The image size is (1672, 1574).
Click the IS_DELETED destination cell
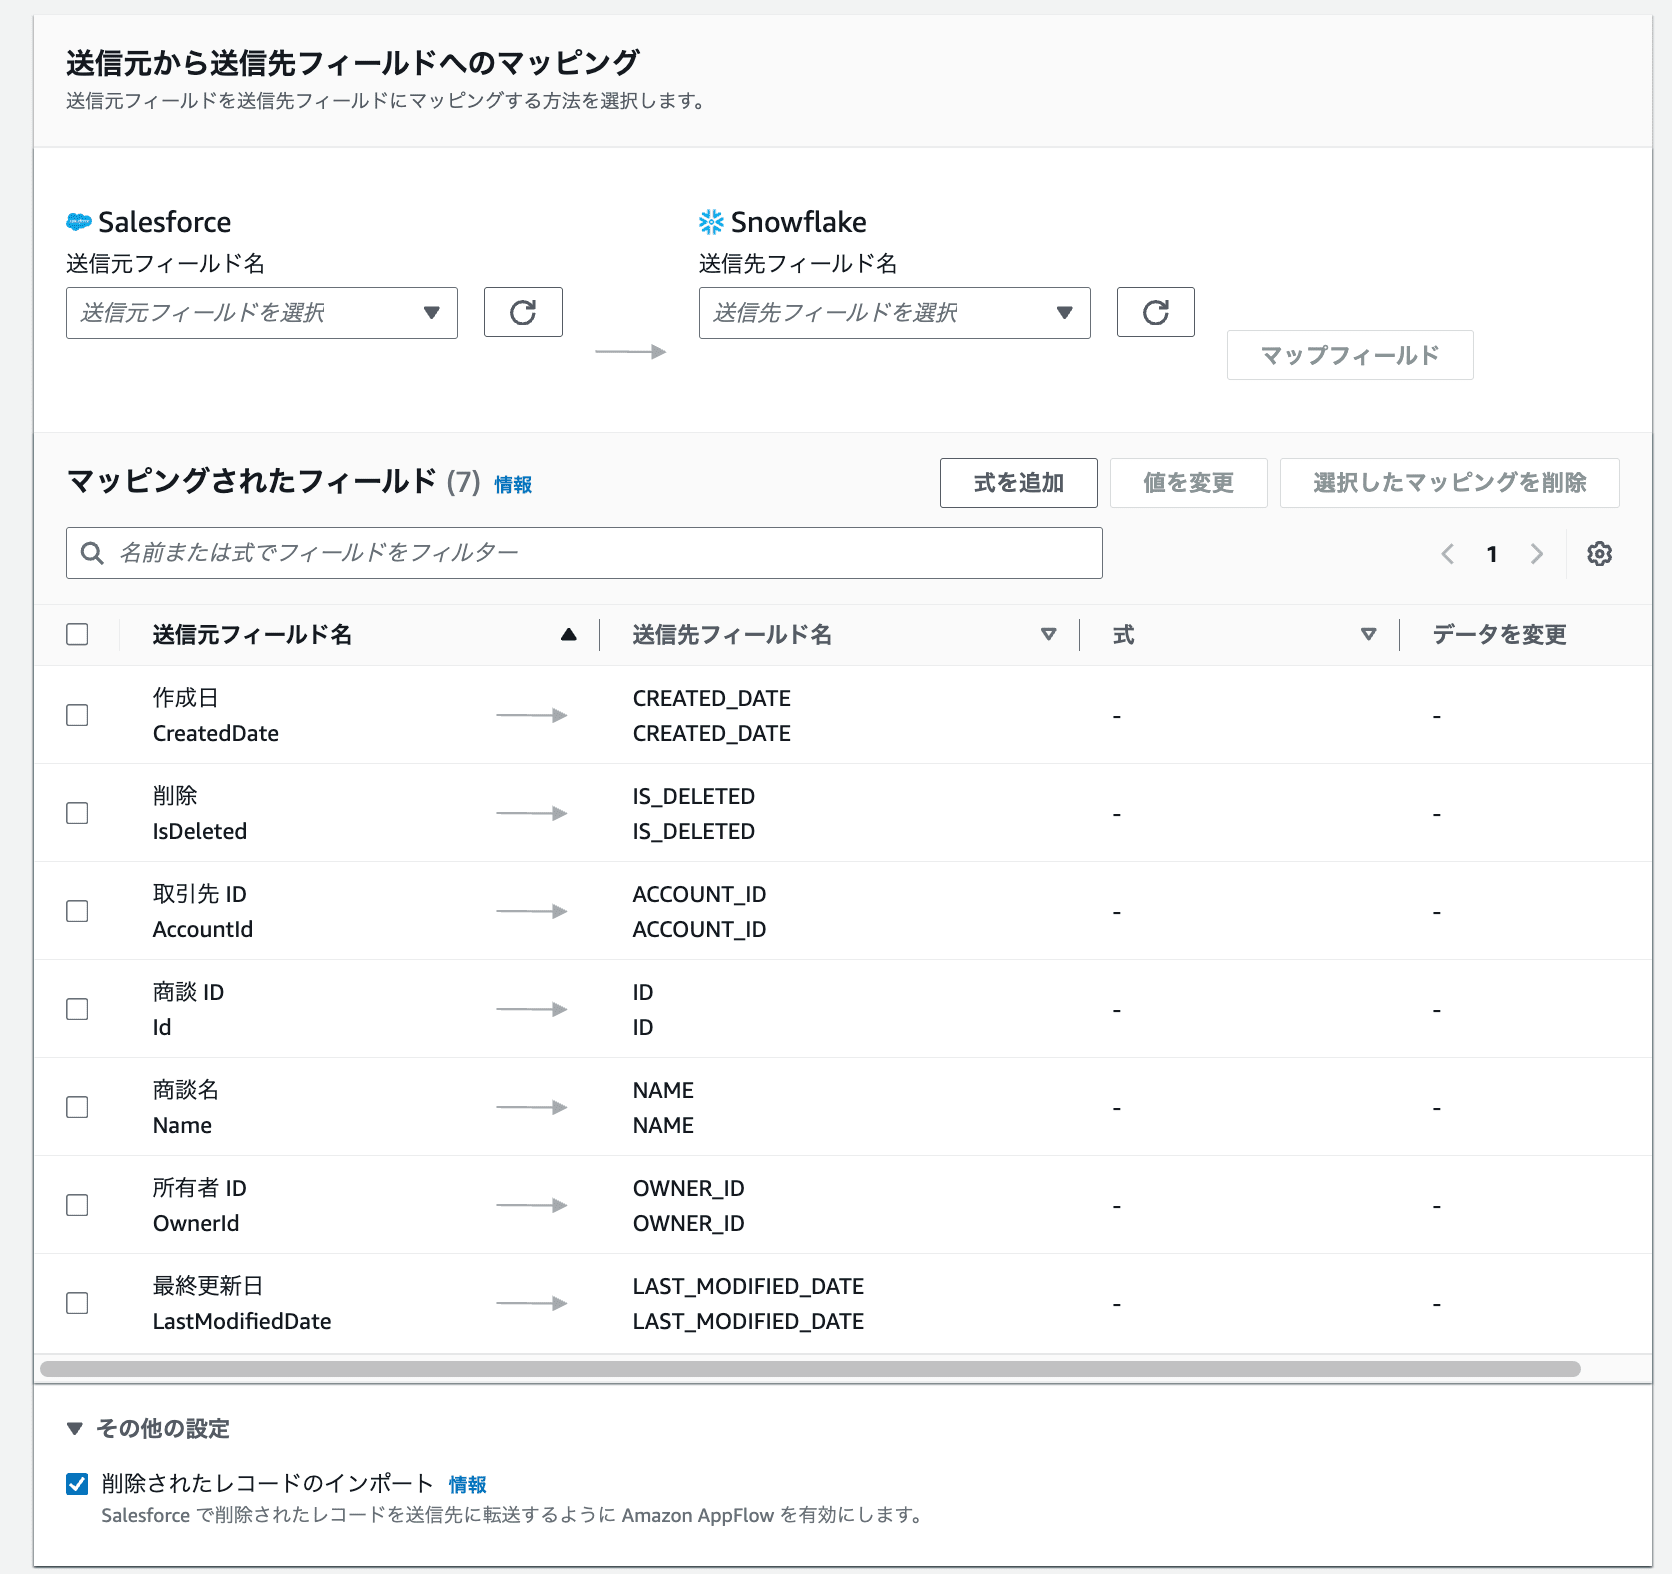coord(693,813)
